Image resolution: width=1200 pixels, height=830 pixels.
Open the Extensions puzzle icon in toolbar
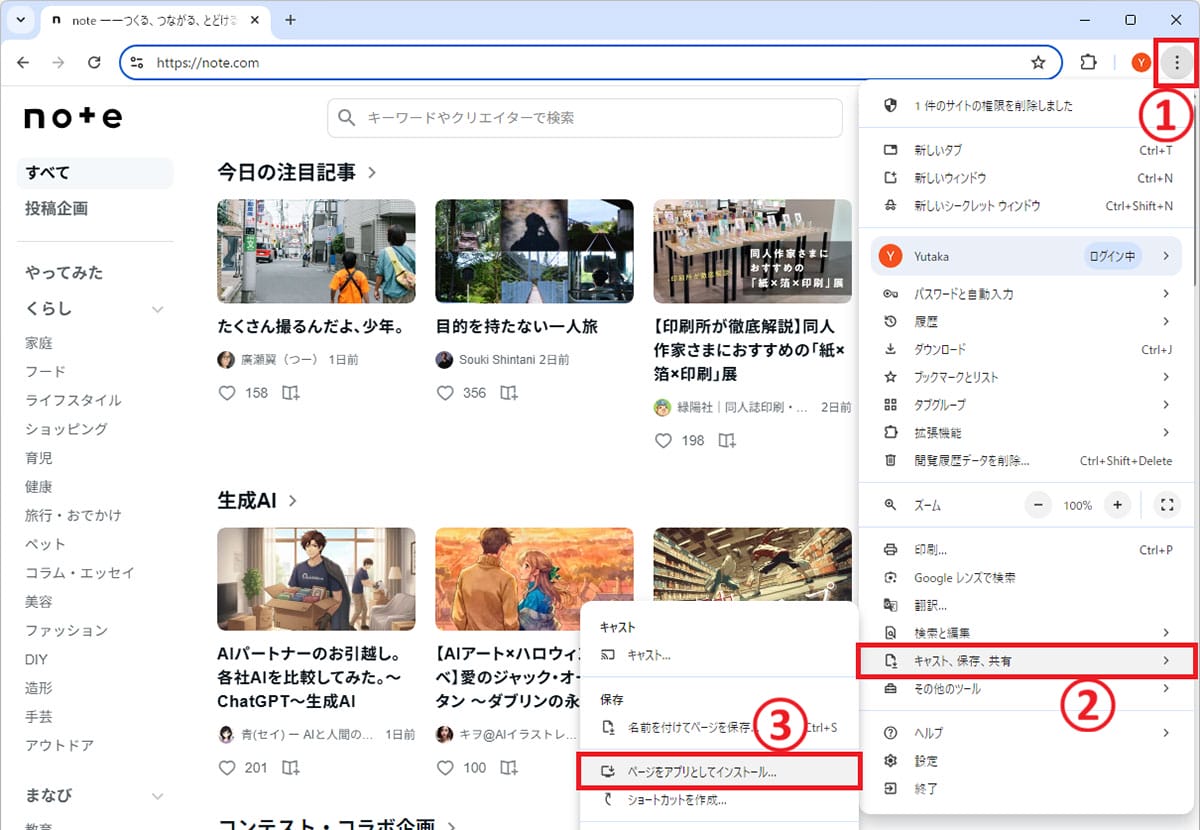click(x=1088, y=63)
